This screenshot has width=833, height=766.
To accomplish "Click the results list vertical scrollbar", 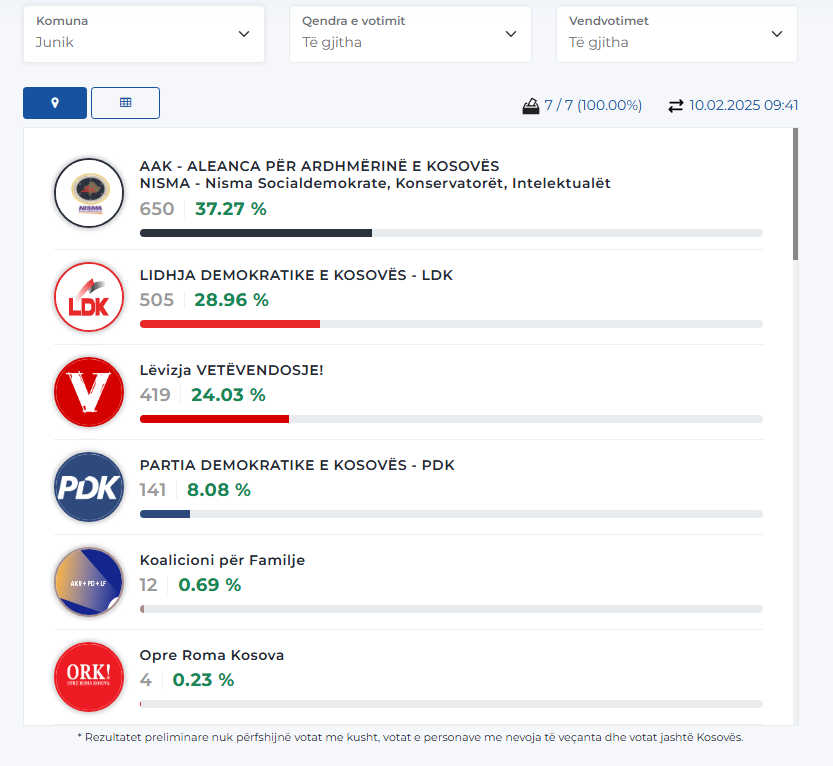I will coord(795,194).
